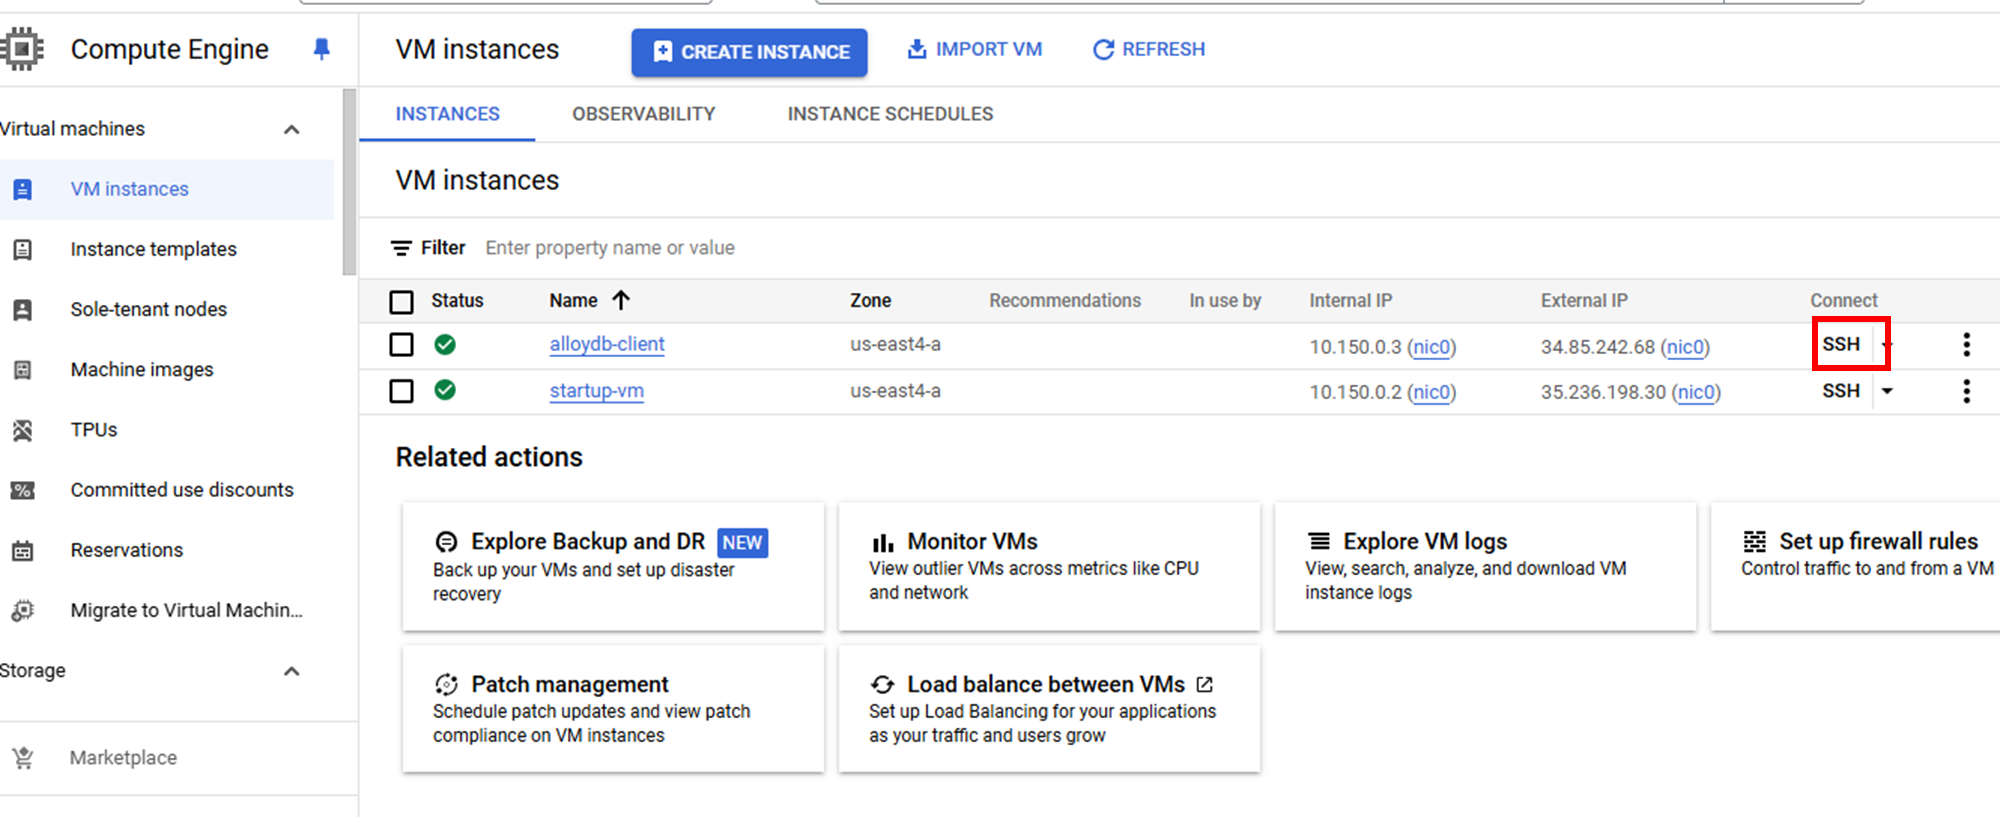Open the Monitor VMs card

tap(1049, 566)
